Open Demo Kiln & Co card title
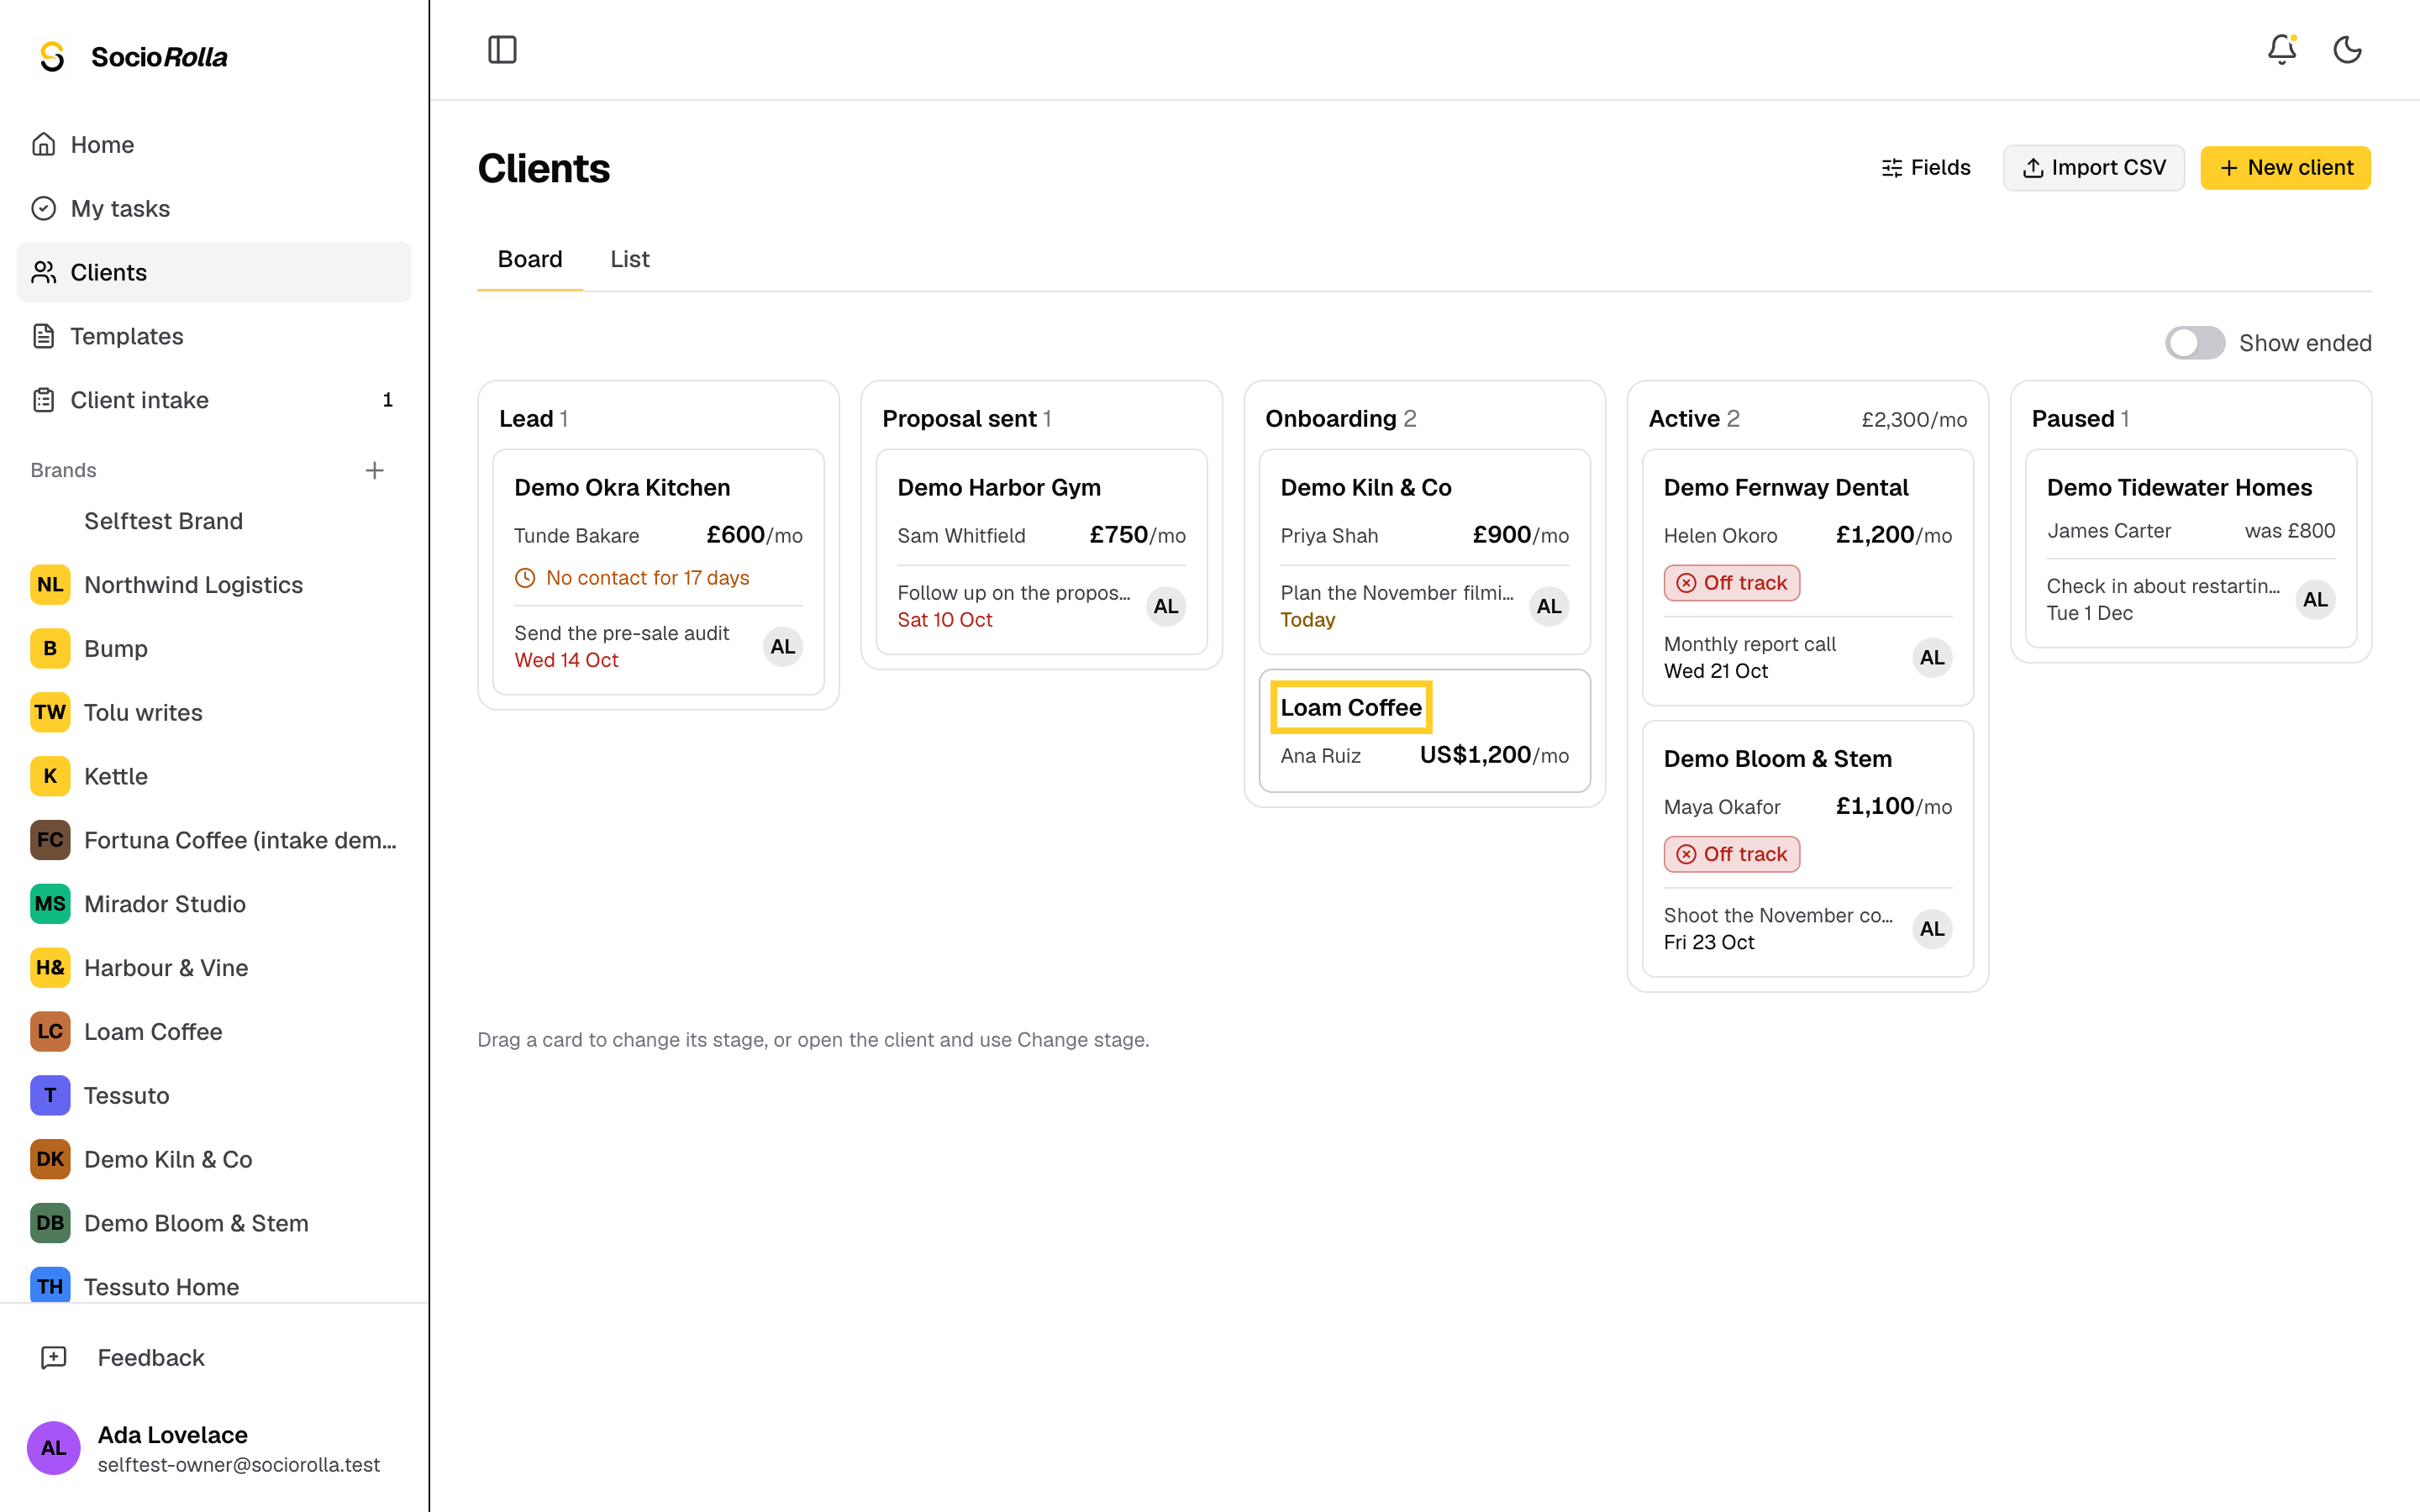The height and width of the screenshot is (1512, 2420). click(x=1365, y=487)
